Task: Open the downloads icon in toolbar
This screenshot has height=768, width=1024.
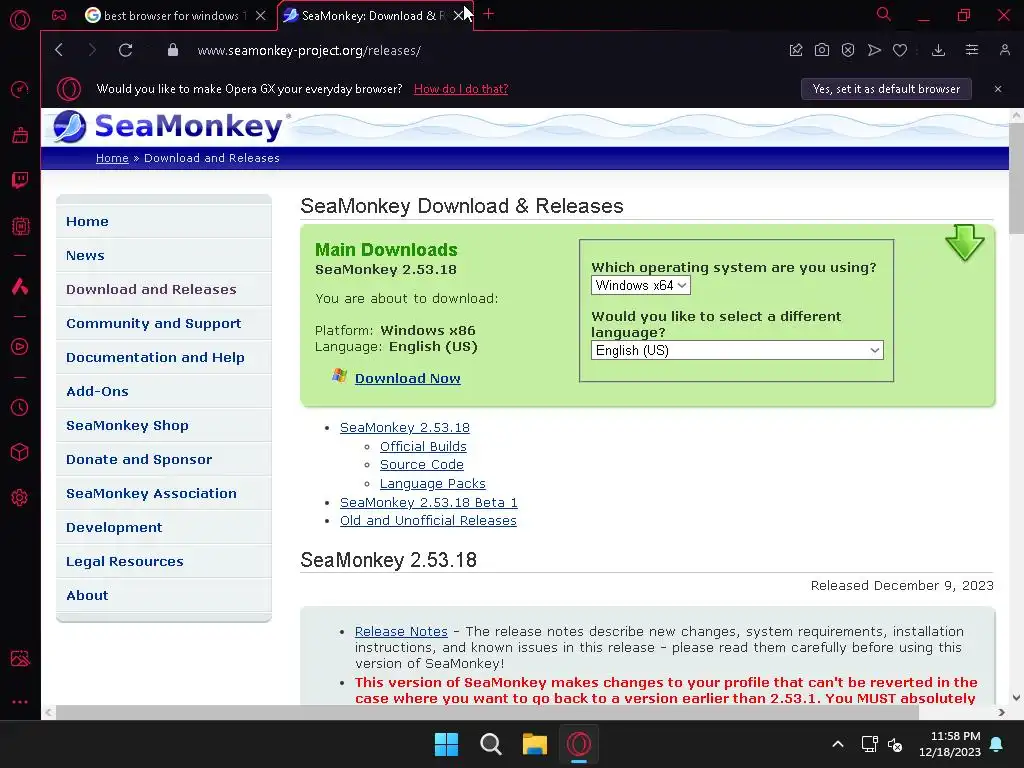Action: [x=938, y=50]
